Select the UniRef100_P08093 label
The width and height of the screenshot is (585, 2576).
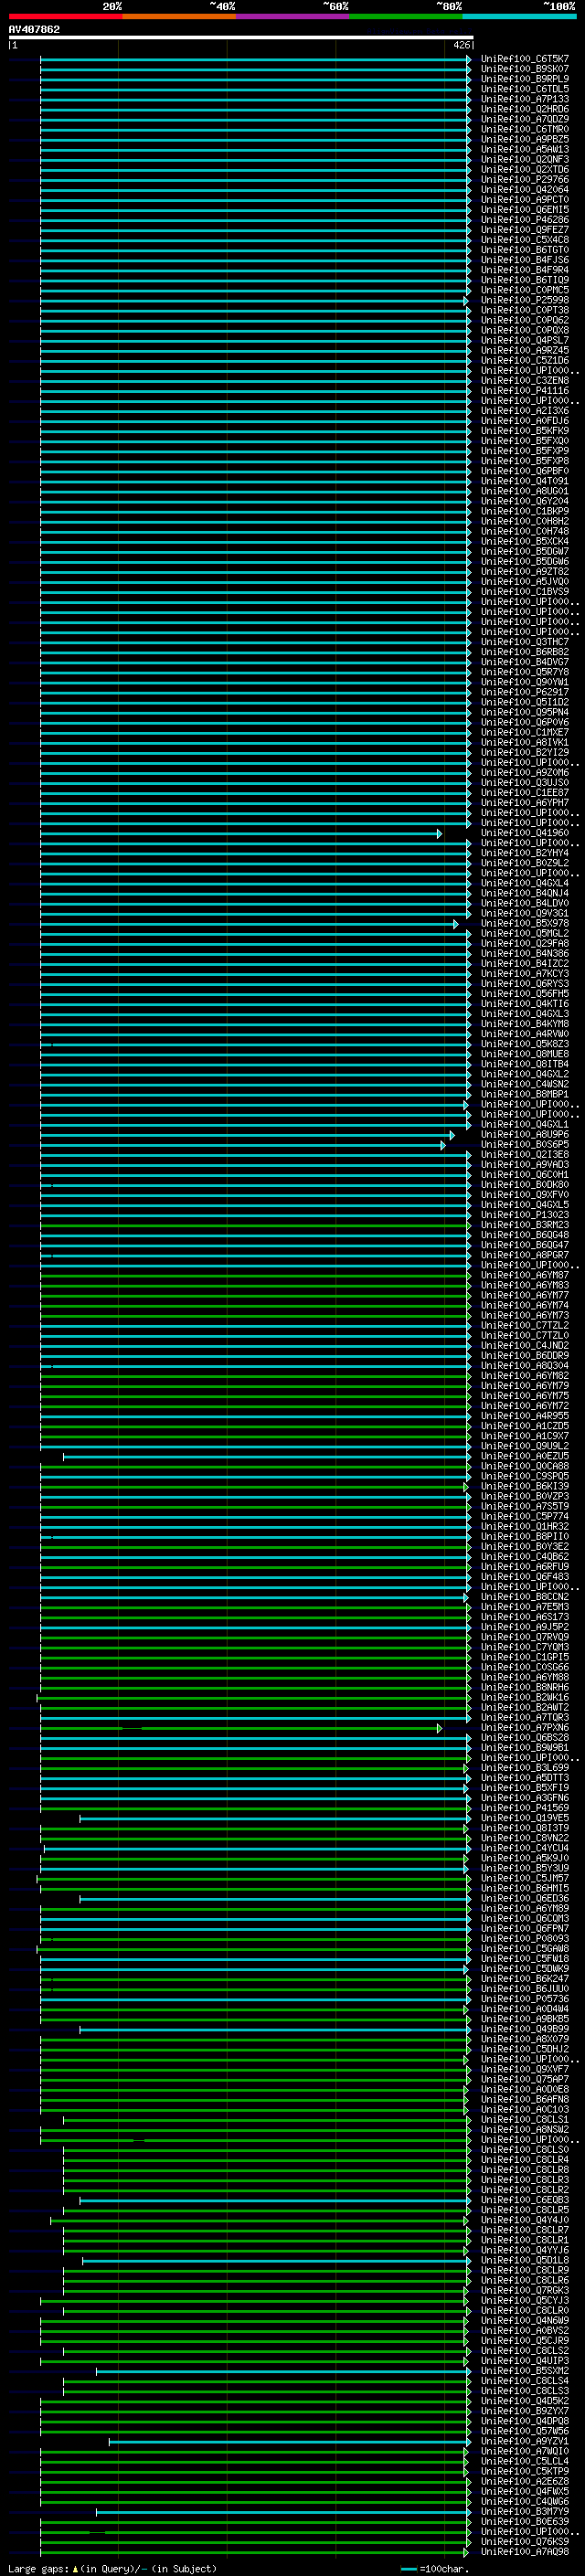[x=525, y=1939]
